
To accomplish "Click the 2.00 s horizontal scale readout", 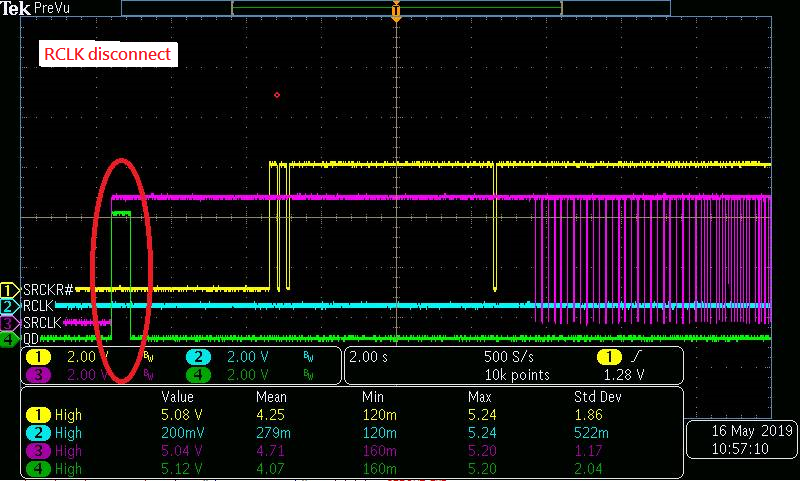I will point(368,357).
